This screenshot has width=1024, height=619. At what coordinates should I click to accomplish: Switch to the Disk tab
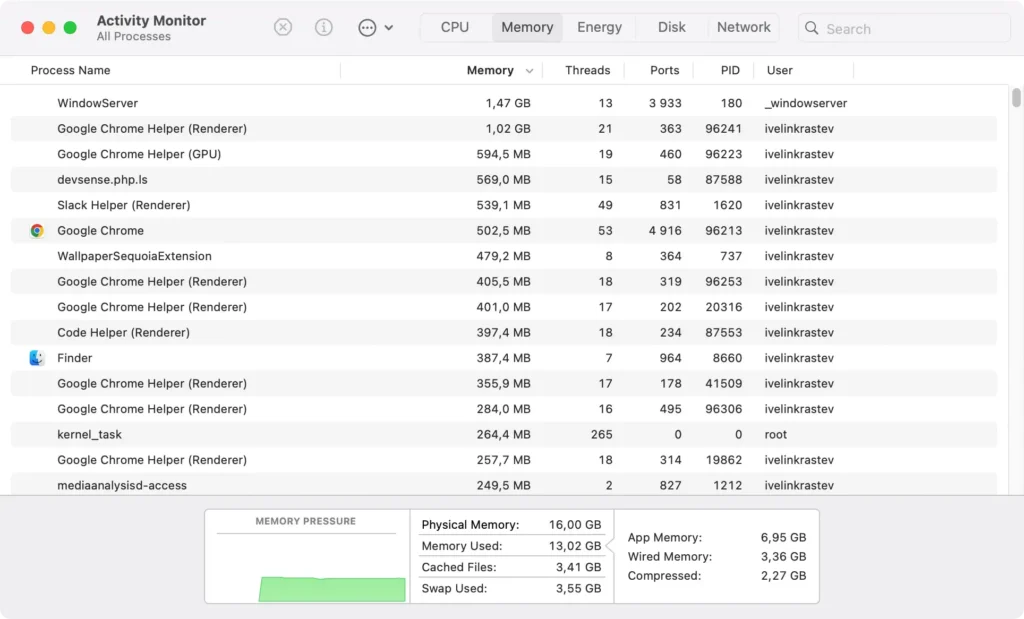(x=671, y=27)
